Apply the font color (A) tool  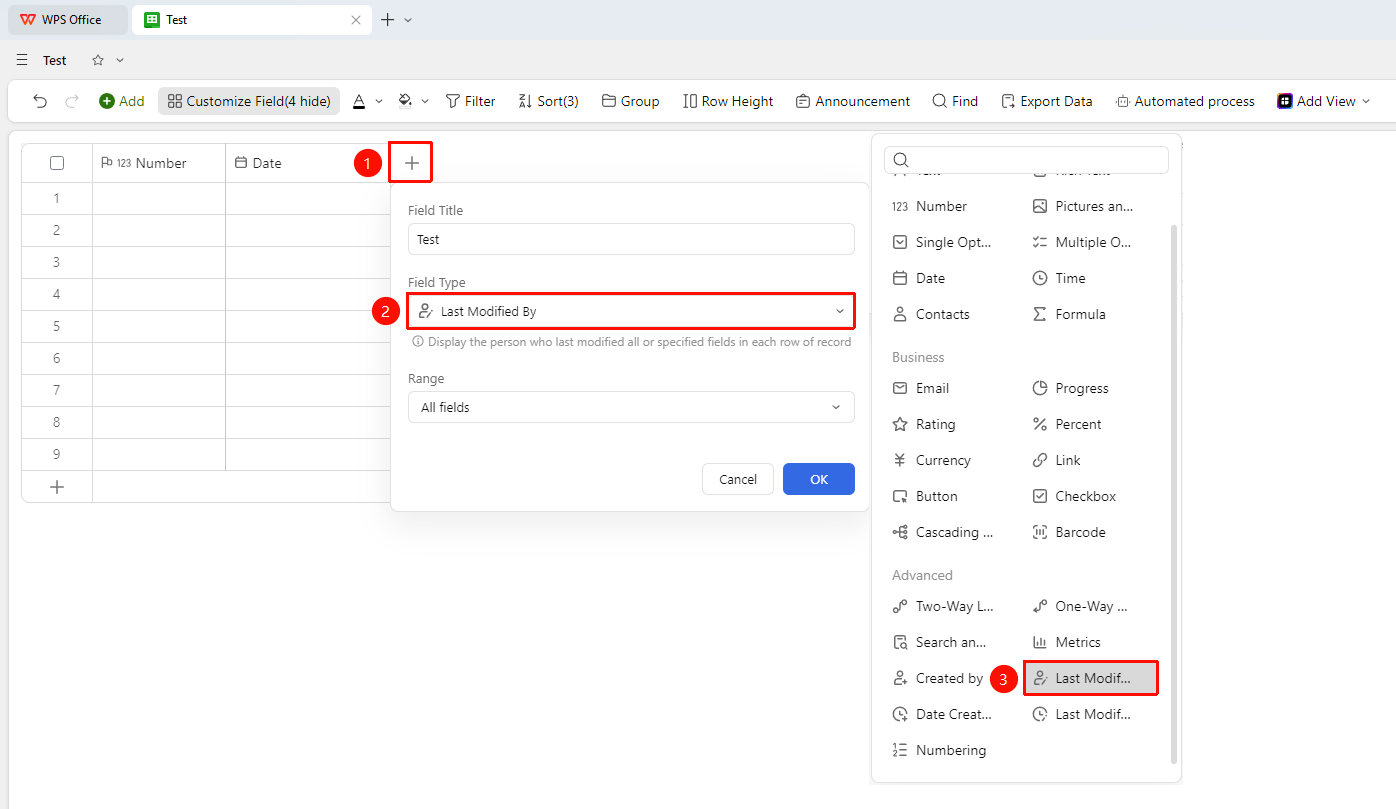pos(359,101)
